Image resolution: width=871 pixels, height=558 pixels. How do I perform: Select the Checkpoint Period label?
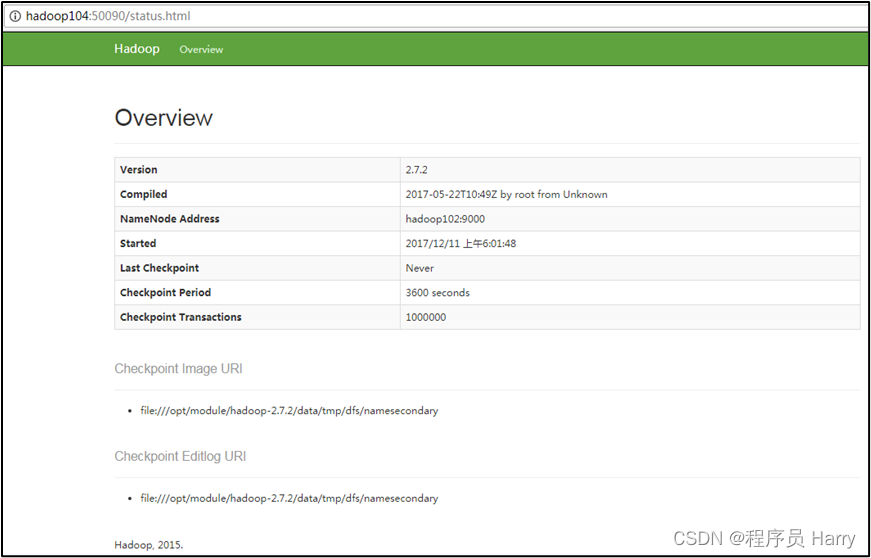166,293
